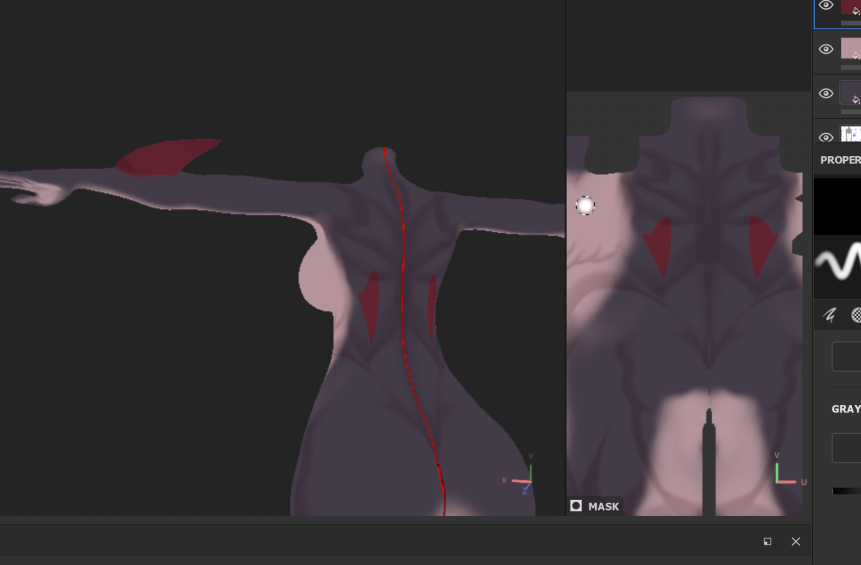Click the wavy brush stroke preview
The image size is (861, 565).
click(x=838, y=264)
